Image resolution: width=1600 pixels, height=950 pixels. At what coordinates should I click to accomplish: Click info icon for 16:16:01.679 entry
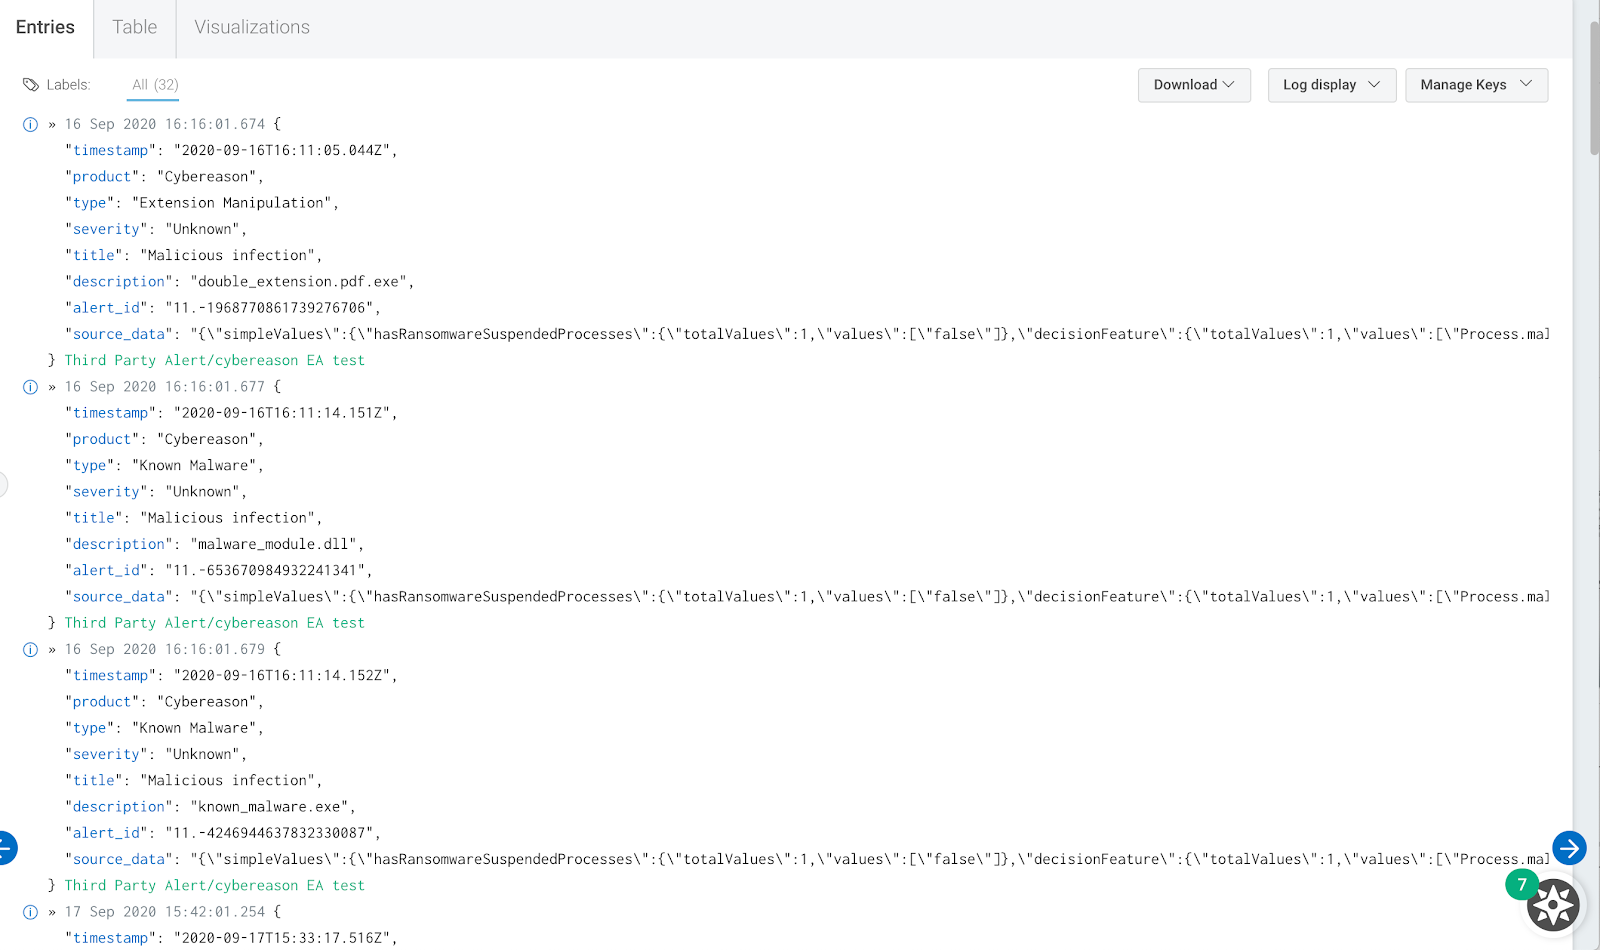point(30,650)
